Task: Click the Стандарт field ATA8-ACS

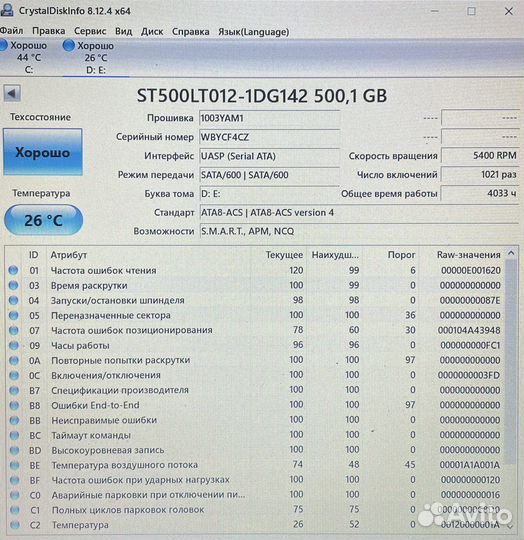Action: [359, 212]
